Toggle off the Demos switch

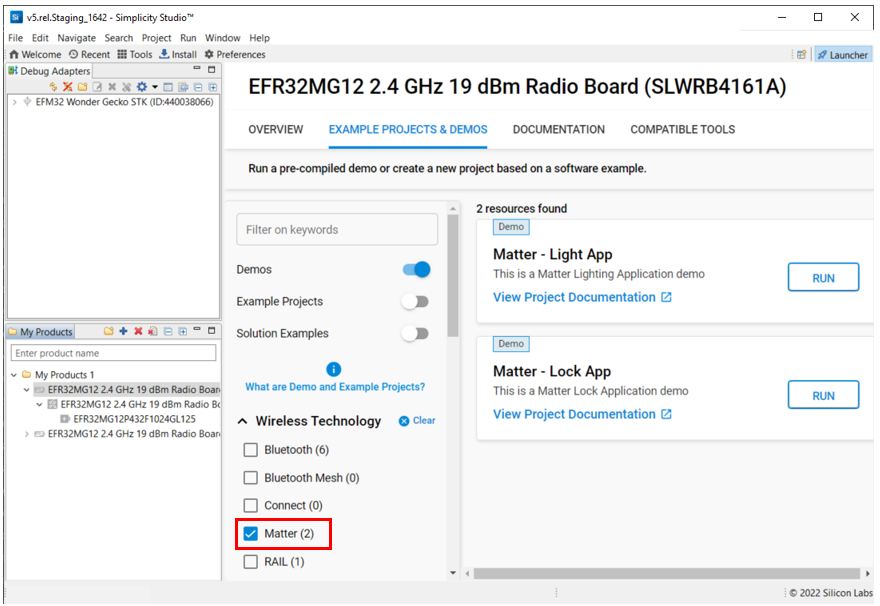click(417, 269)
